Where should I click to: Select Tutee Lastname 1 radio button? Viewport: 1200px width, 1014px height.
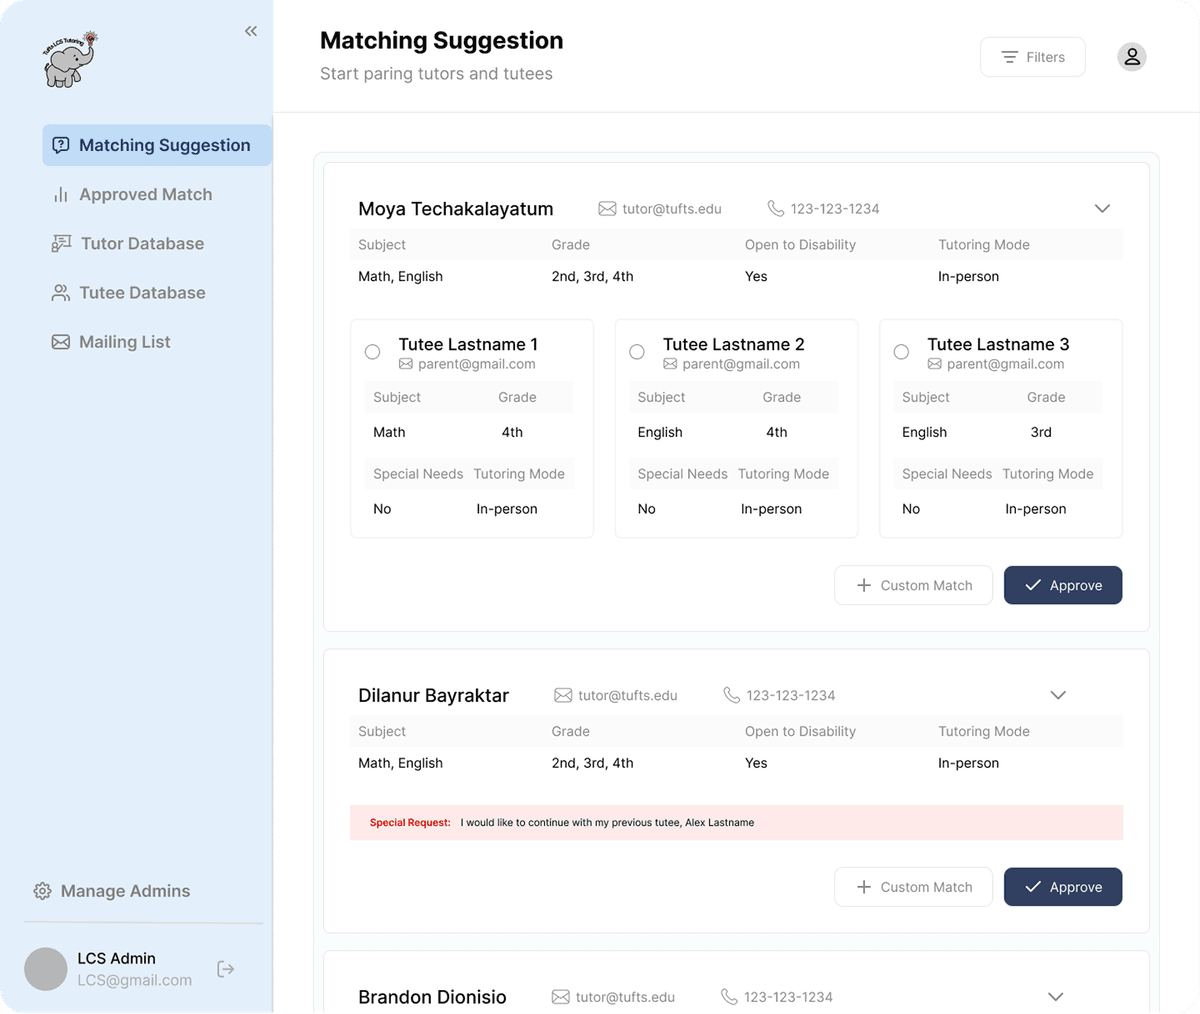click(x=372, y=352)
